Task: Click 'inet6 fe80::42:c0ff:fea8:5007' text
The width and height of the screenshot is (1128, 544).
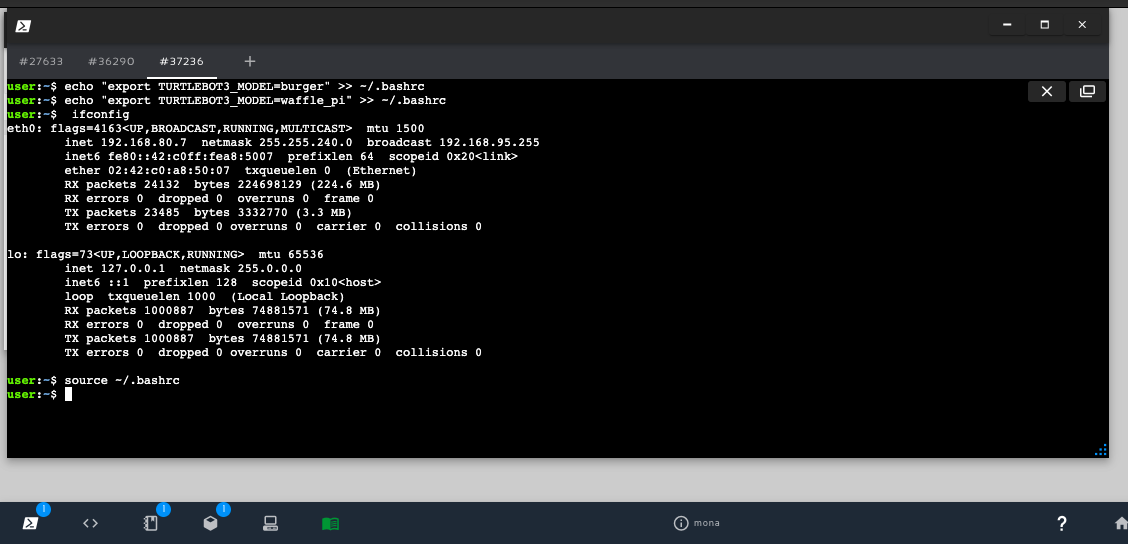Action: (x=168, y=156)
